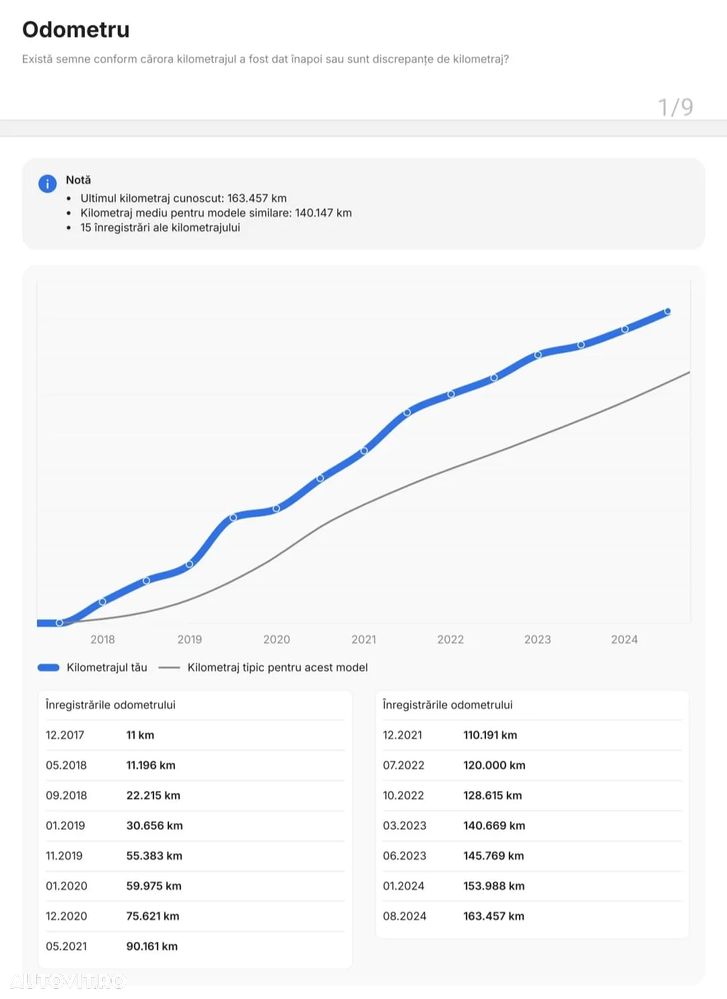Click the 1/9 page indicator

[x=675, y=107]
